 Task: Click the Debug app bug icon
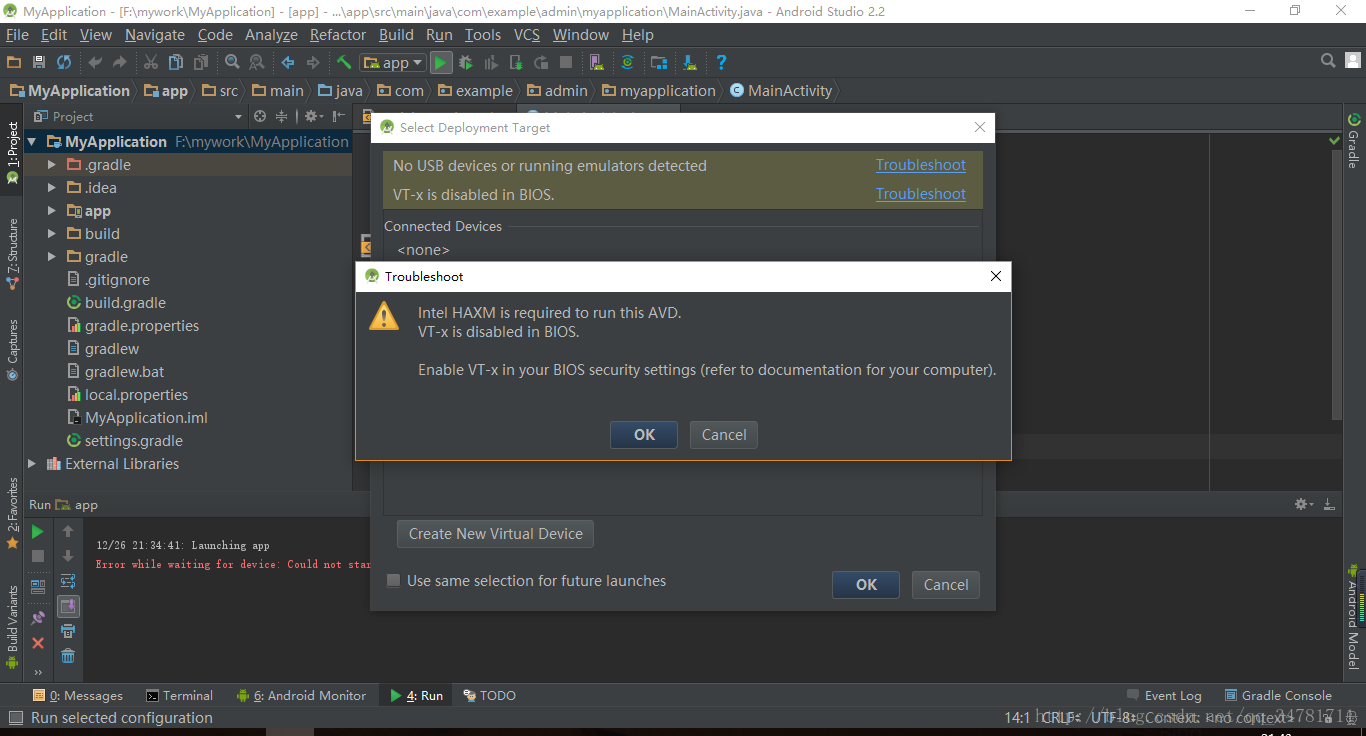point(465,62)
